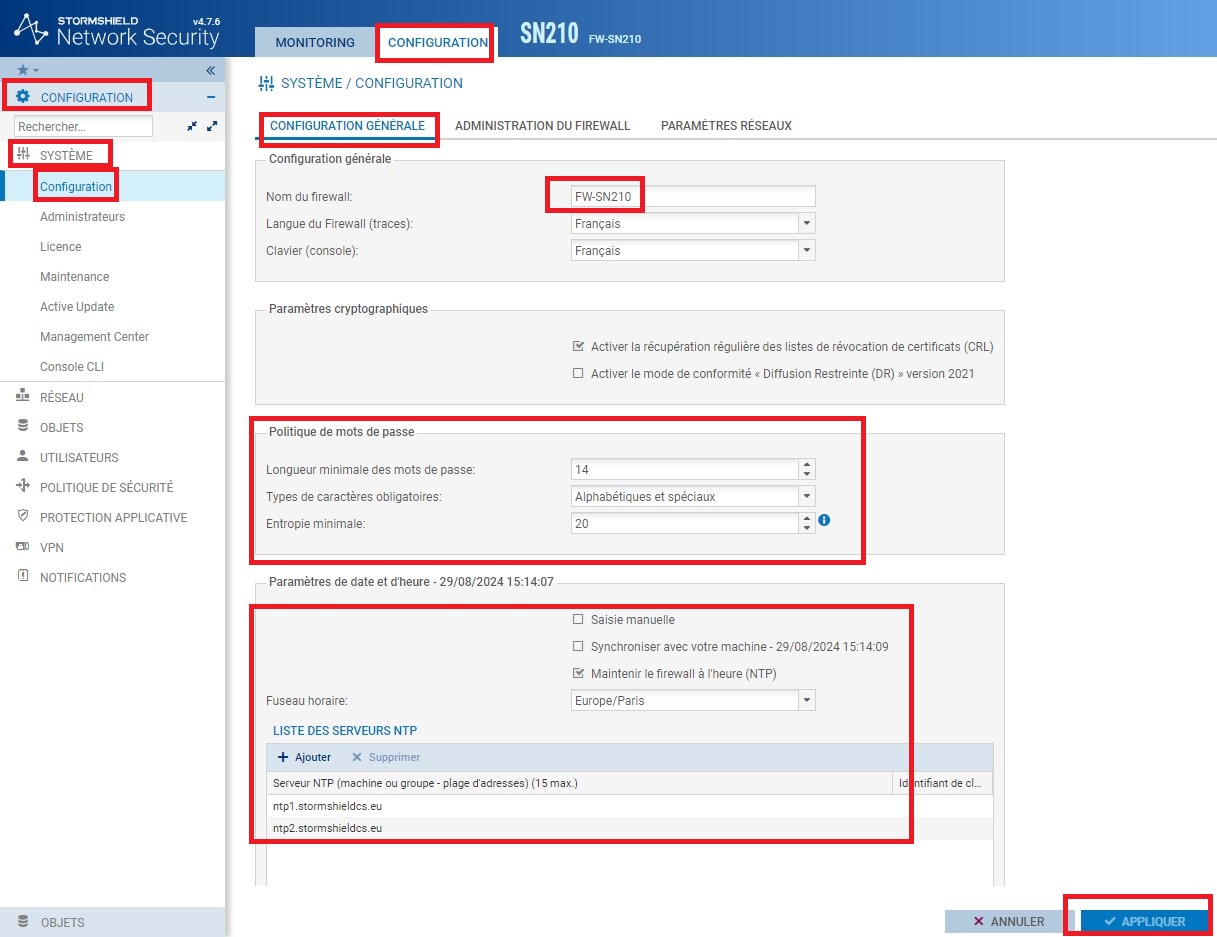Click the entropy info icon
Image resolution: width=1217 pixels, height=937 pixels.
825,521
